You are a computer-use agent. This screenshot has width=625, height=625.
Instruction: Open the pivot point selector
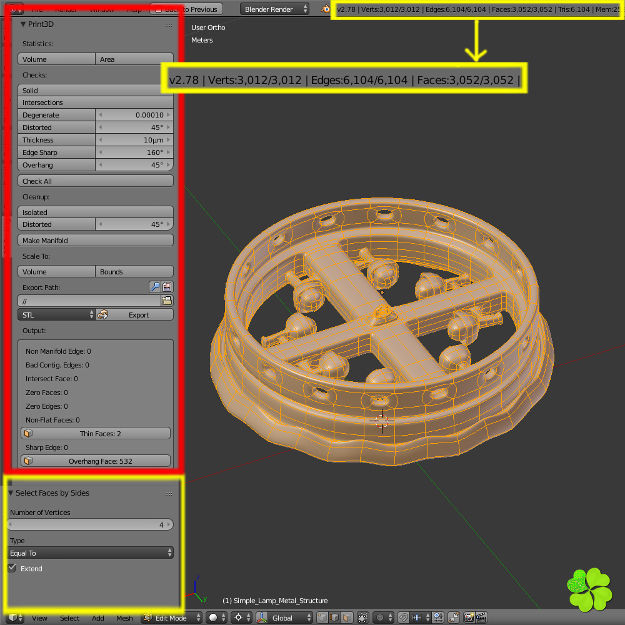point(242,617)
